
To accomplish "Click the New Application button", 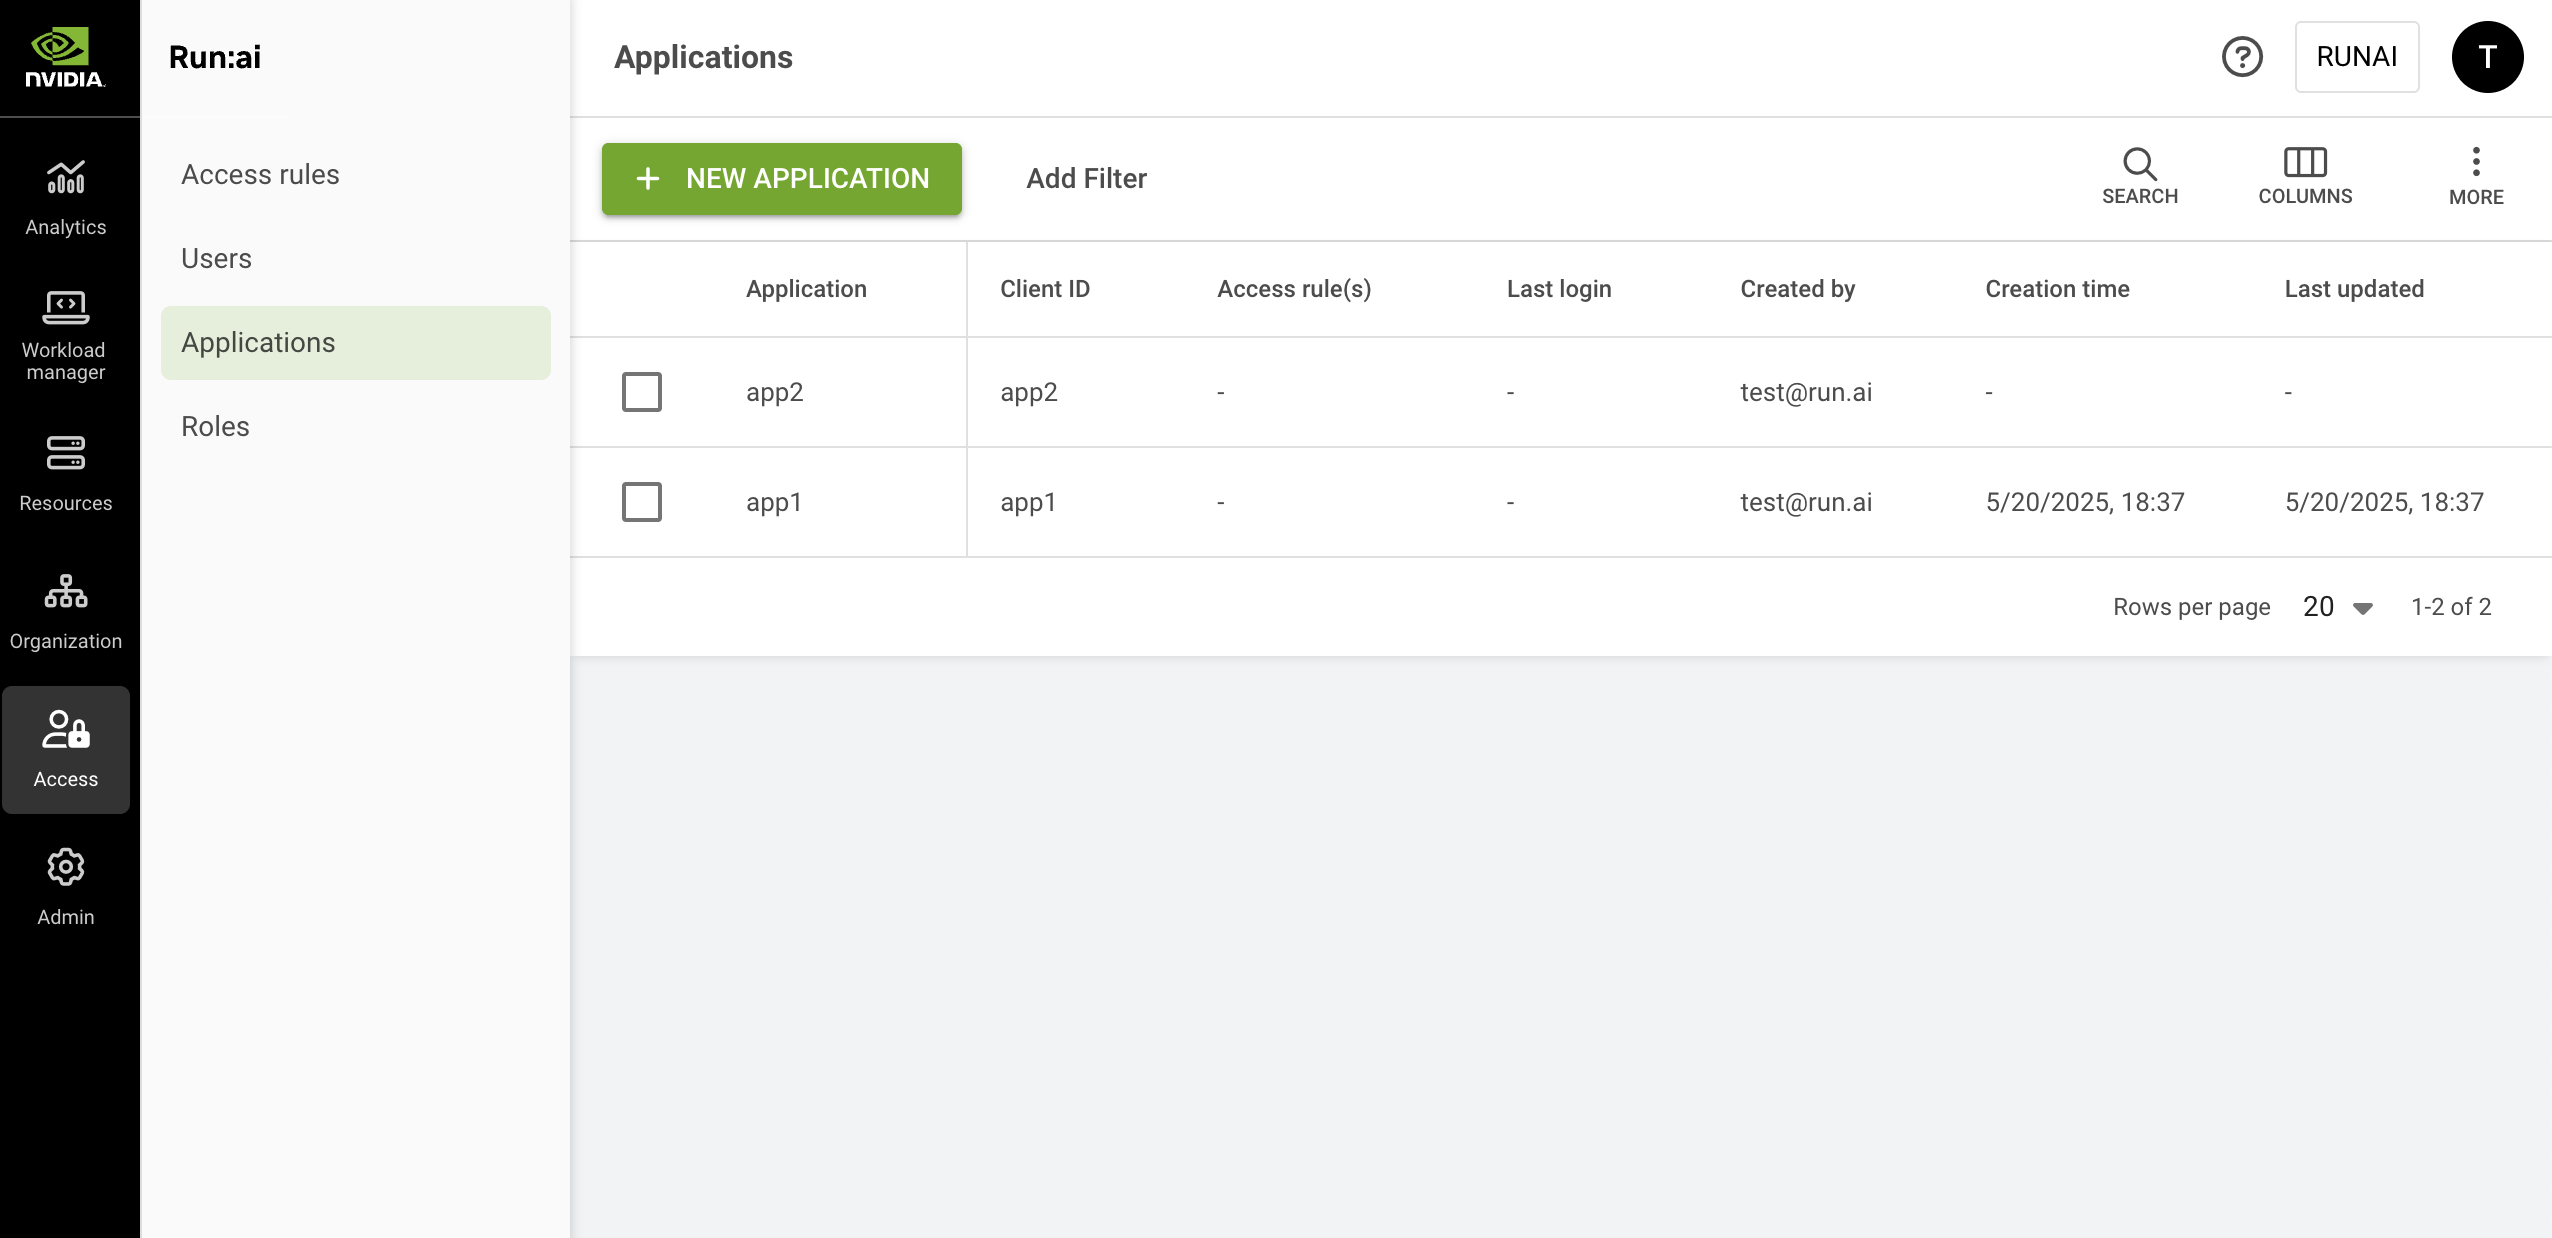I will (781, 179).
